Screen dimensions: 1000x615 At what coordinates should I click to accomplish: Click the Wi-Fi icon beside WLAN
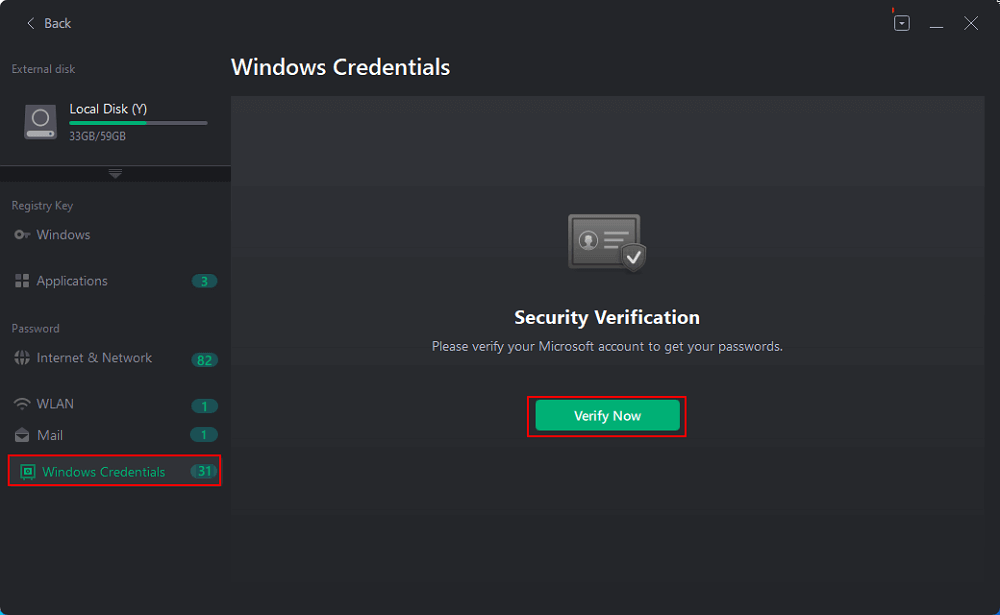(22, 404)
